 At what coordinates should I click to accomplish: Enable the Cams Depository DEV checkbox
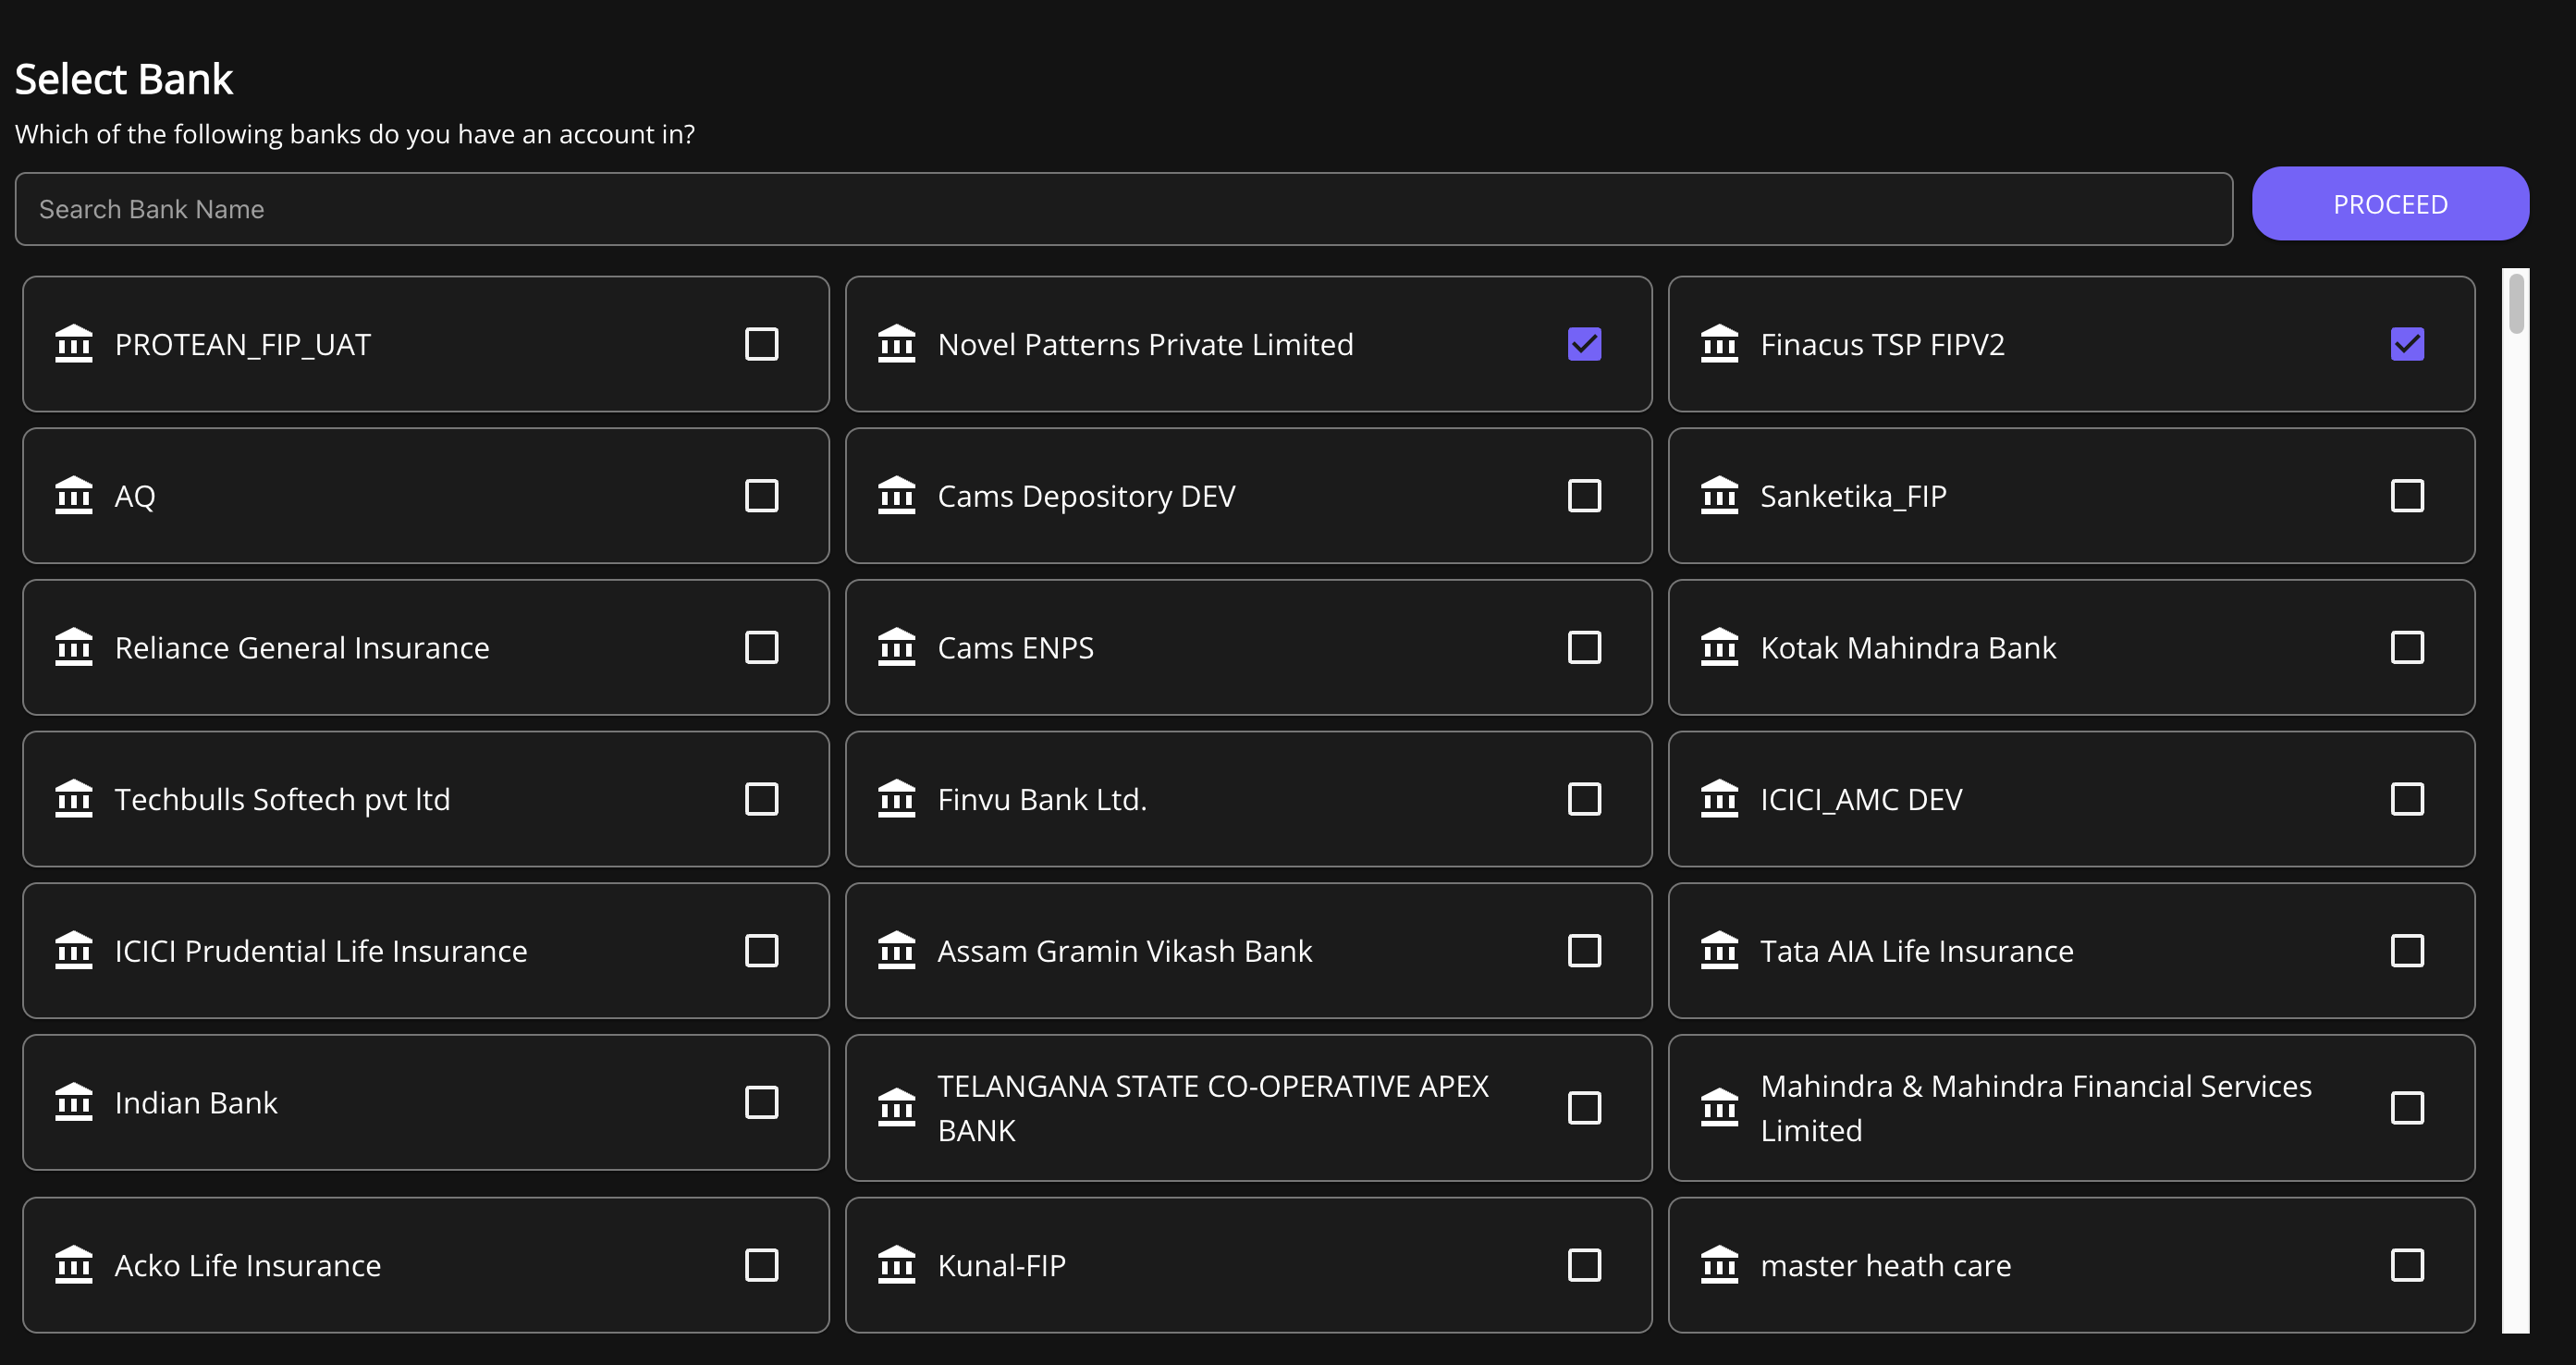click(x=1585, y=496)
